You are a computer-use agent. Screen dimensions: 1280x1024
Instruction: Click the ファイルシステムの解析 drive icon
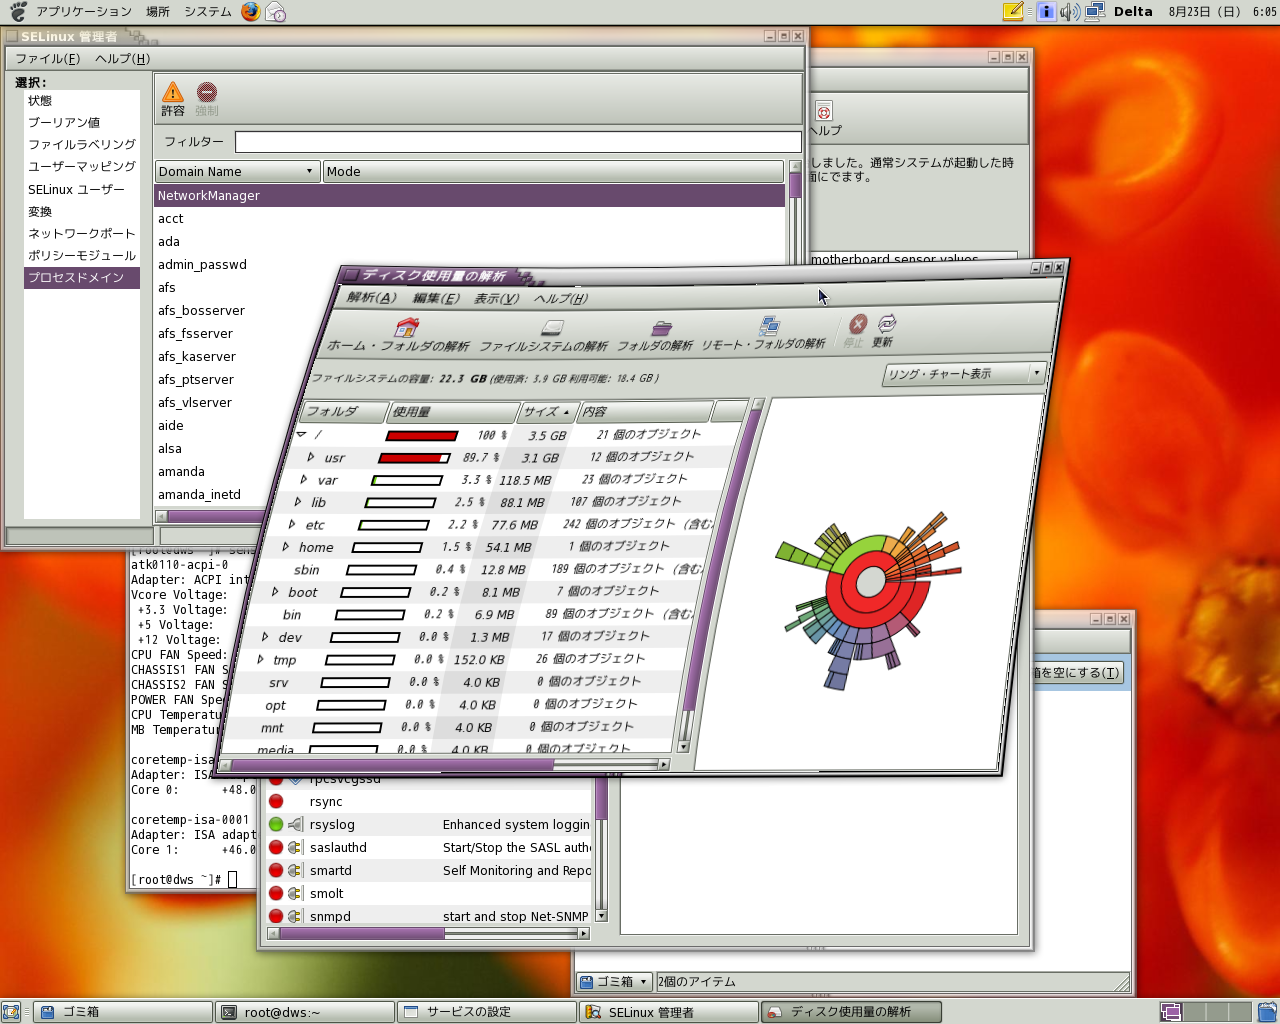552,329
